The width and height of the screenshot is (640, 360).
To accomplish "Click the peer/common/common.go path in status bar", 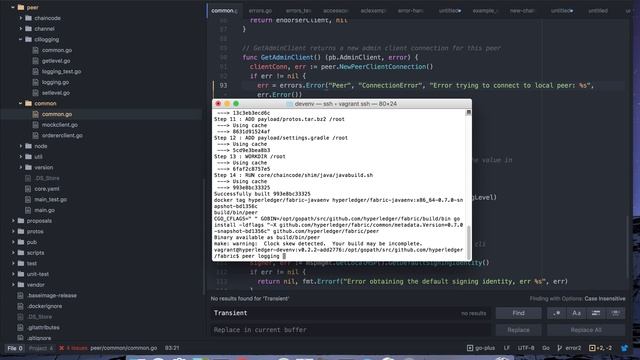I will (x=123, y=348).
